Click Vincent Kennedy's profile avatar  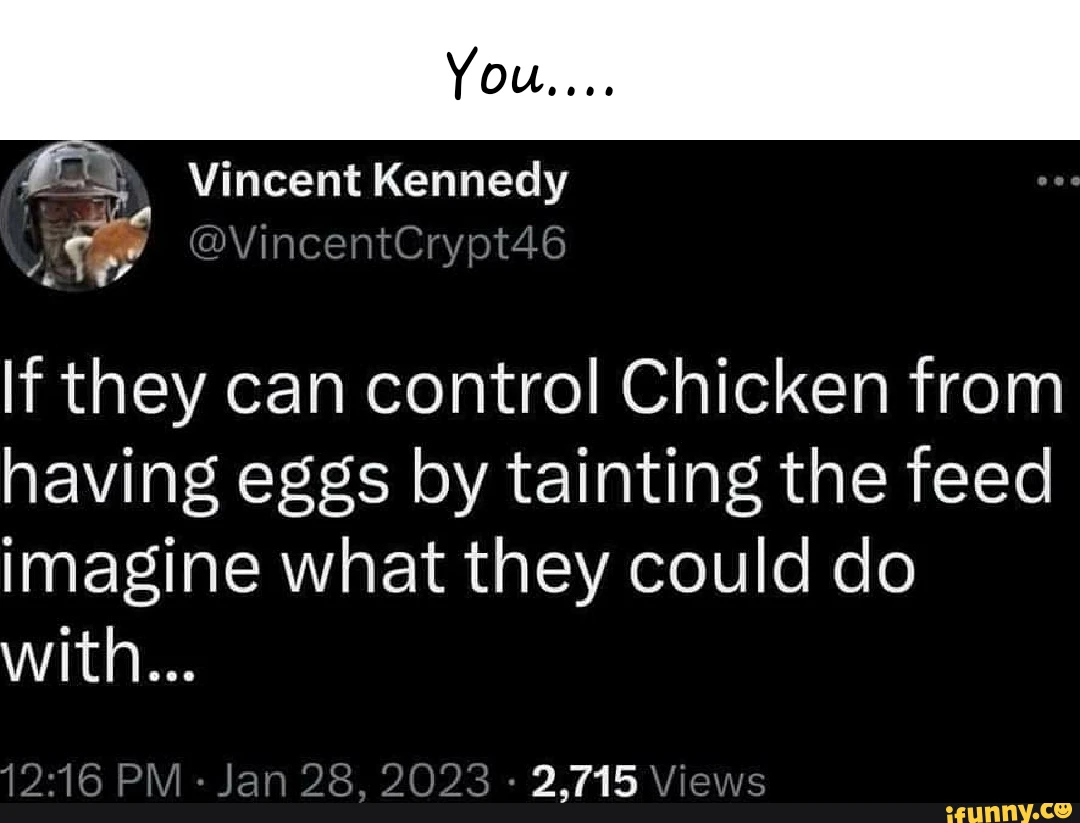pyautogui.click(x=75, y=215)
